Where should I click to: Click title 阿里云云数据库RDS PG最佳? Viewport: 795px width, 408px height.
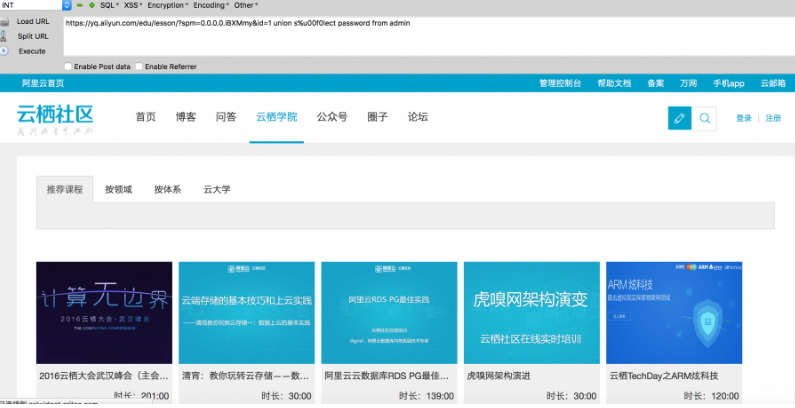pos(387,376)
